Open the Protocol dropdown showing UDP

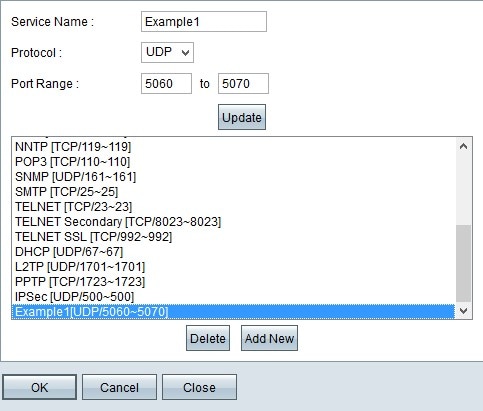tap(167, 52)
